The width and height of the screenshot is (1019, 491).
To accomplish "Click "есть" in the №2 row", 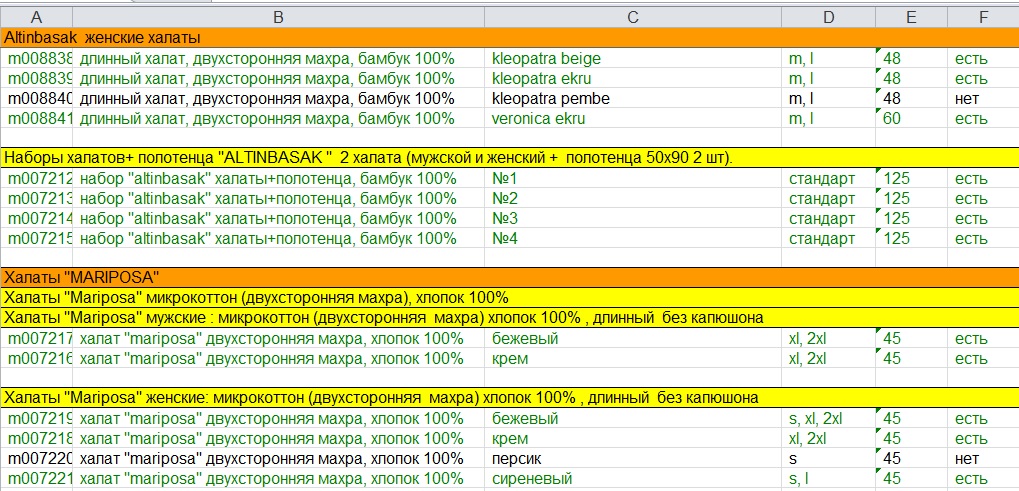I will [971, 199].
